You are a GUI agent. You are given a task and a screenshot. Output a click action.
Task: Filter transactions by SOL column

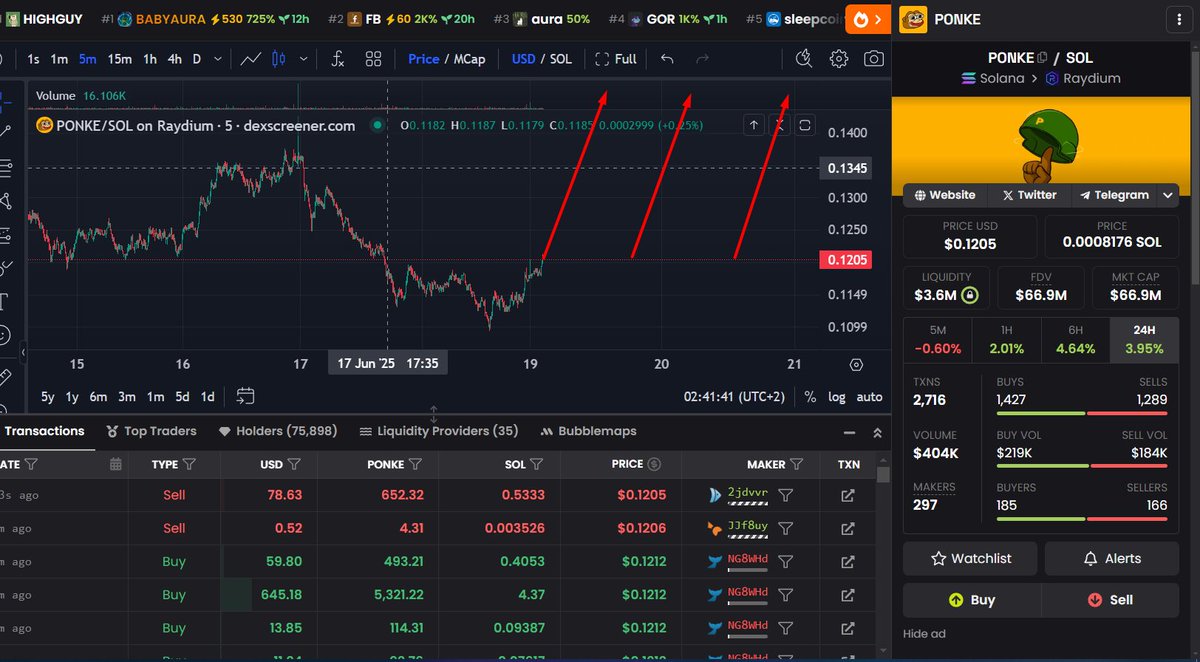coord(537,464)
